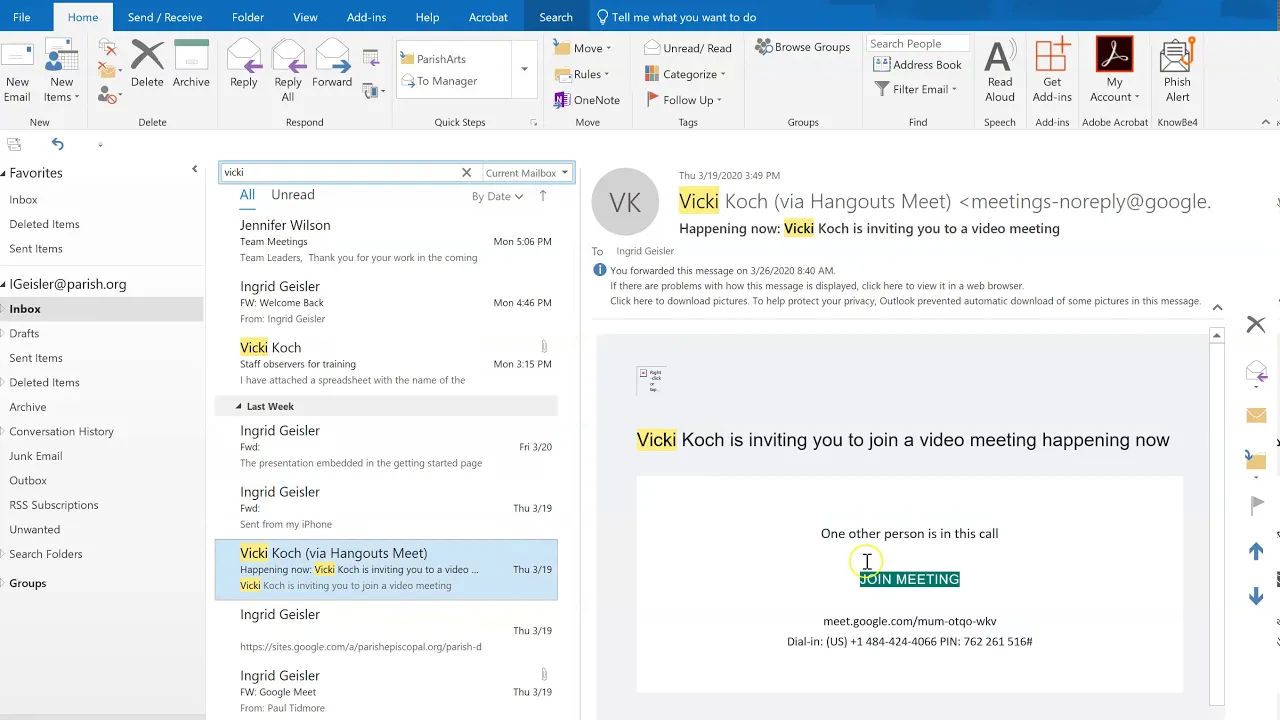
Task: Select the Drafts folder
Action: pos(24,333)
